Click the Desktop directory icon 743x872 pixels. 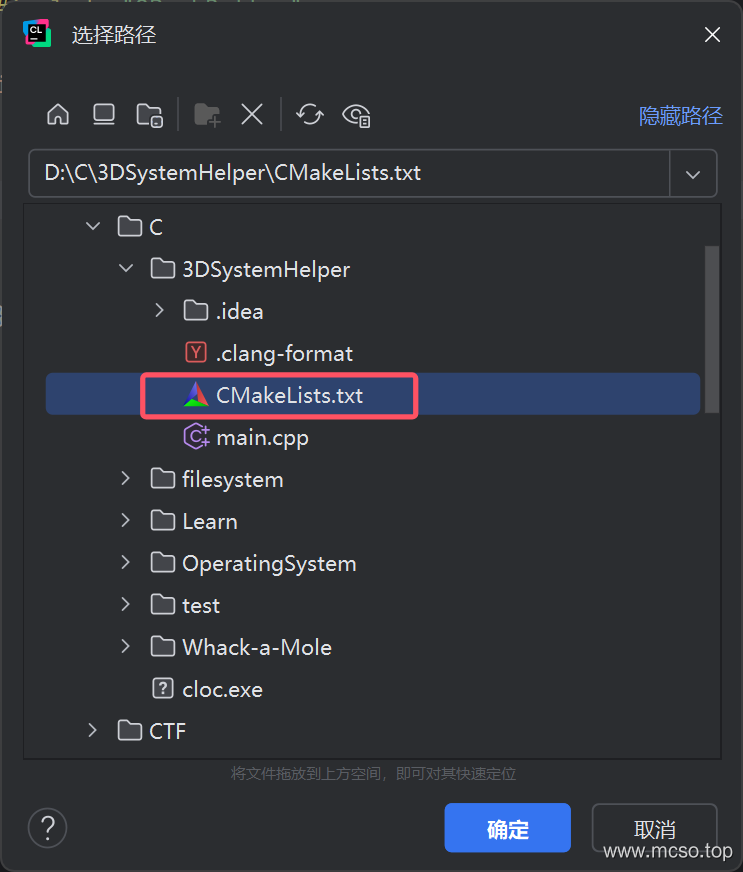104,115
